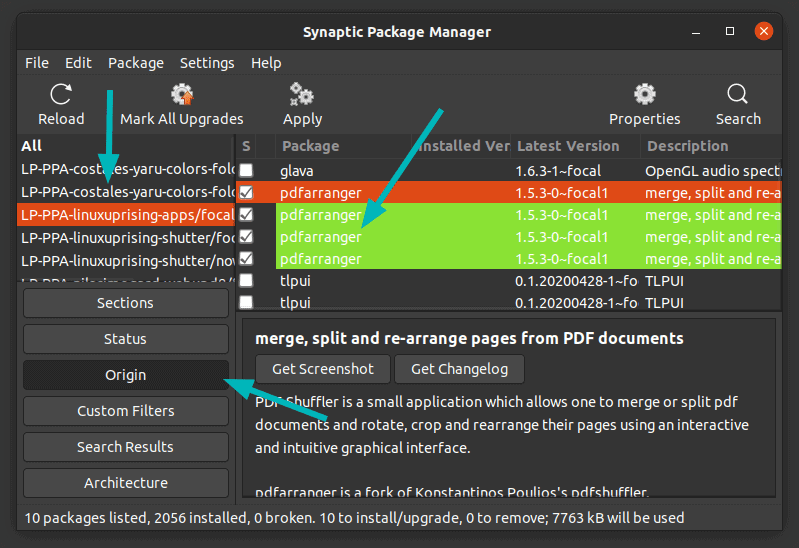The width and height of the screenshot is (799, 548).
Task: Switch to the Origin filter view
Action: tap(125, 375)
